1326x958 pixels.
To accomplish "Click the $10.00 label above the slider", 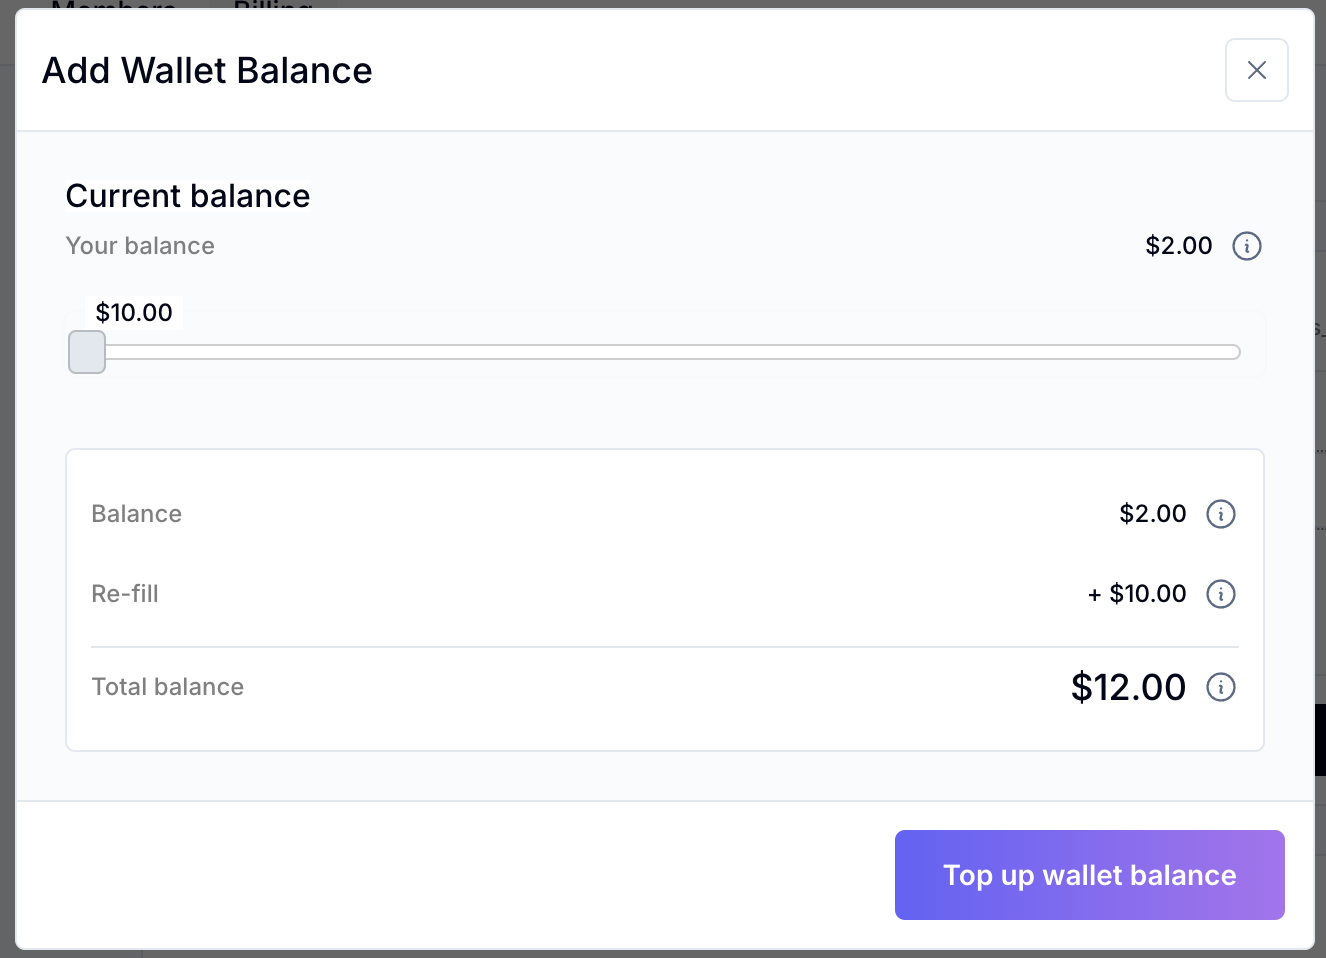I will (134, 313).
